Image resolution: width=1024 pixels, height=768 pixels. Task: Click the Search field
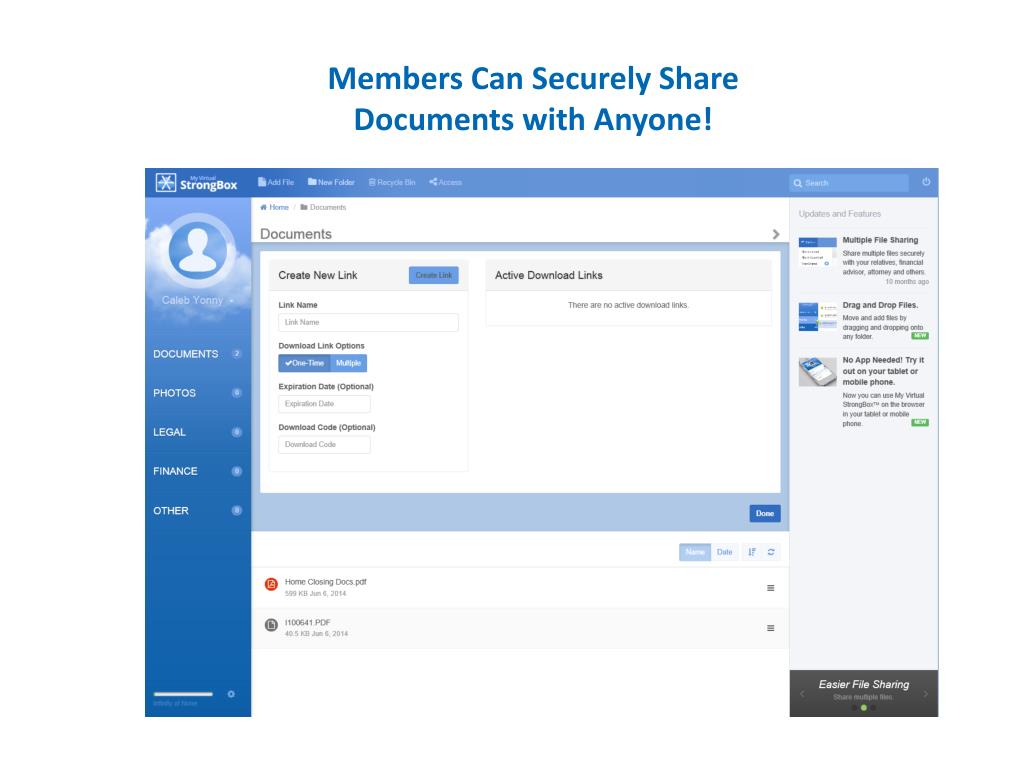pos(848,183)
